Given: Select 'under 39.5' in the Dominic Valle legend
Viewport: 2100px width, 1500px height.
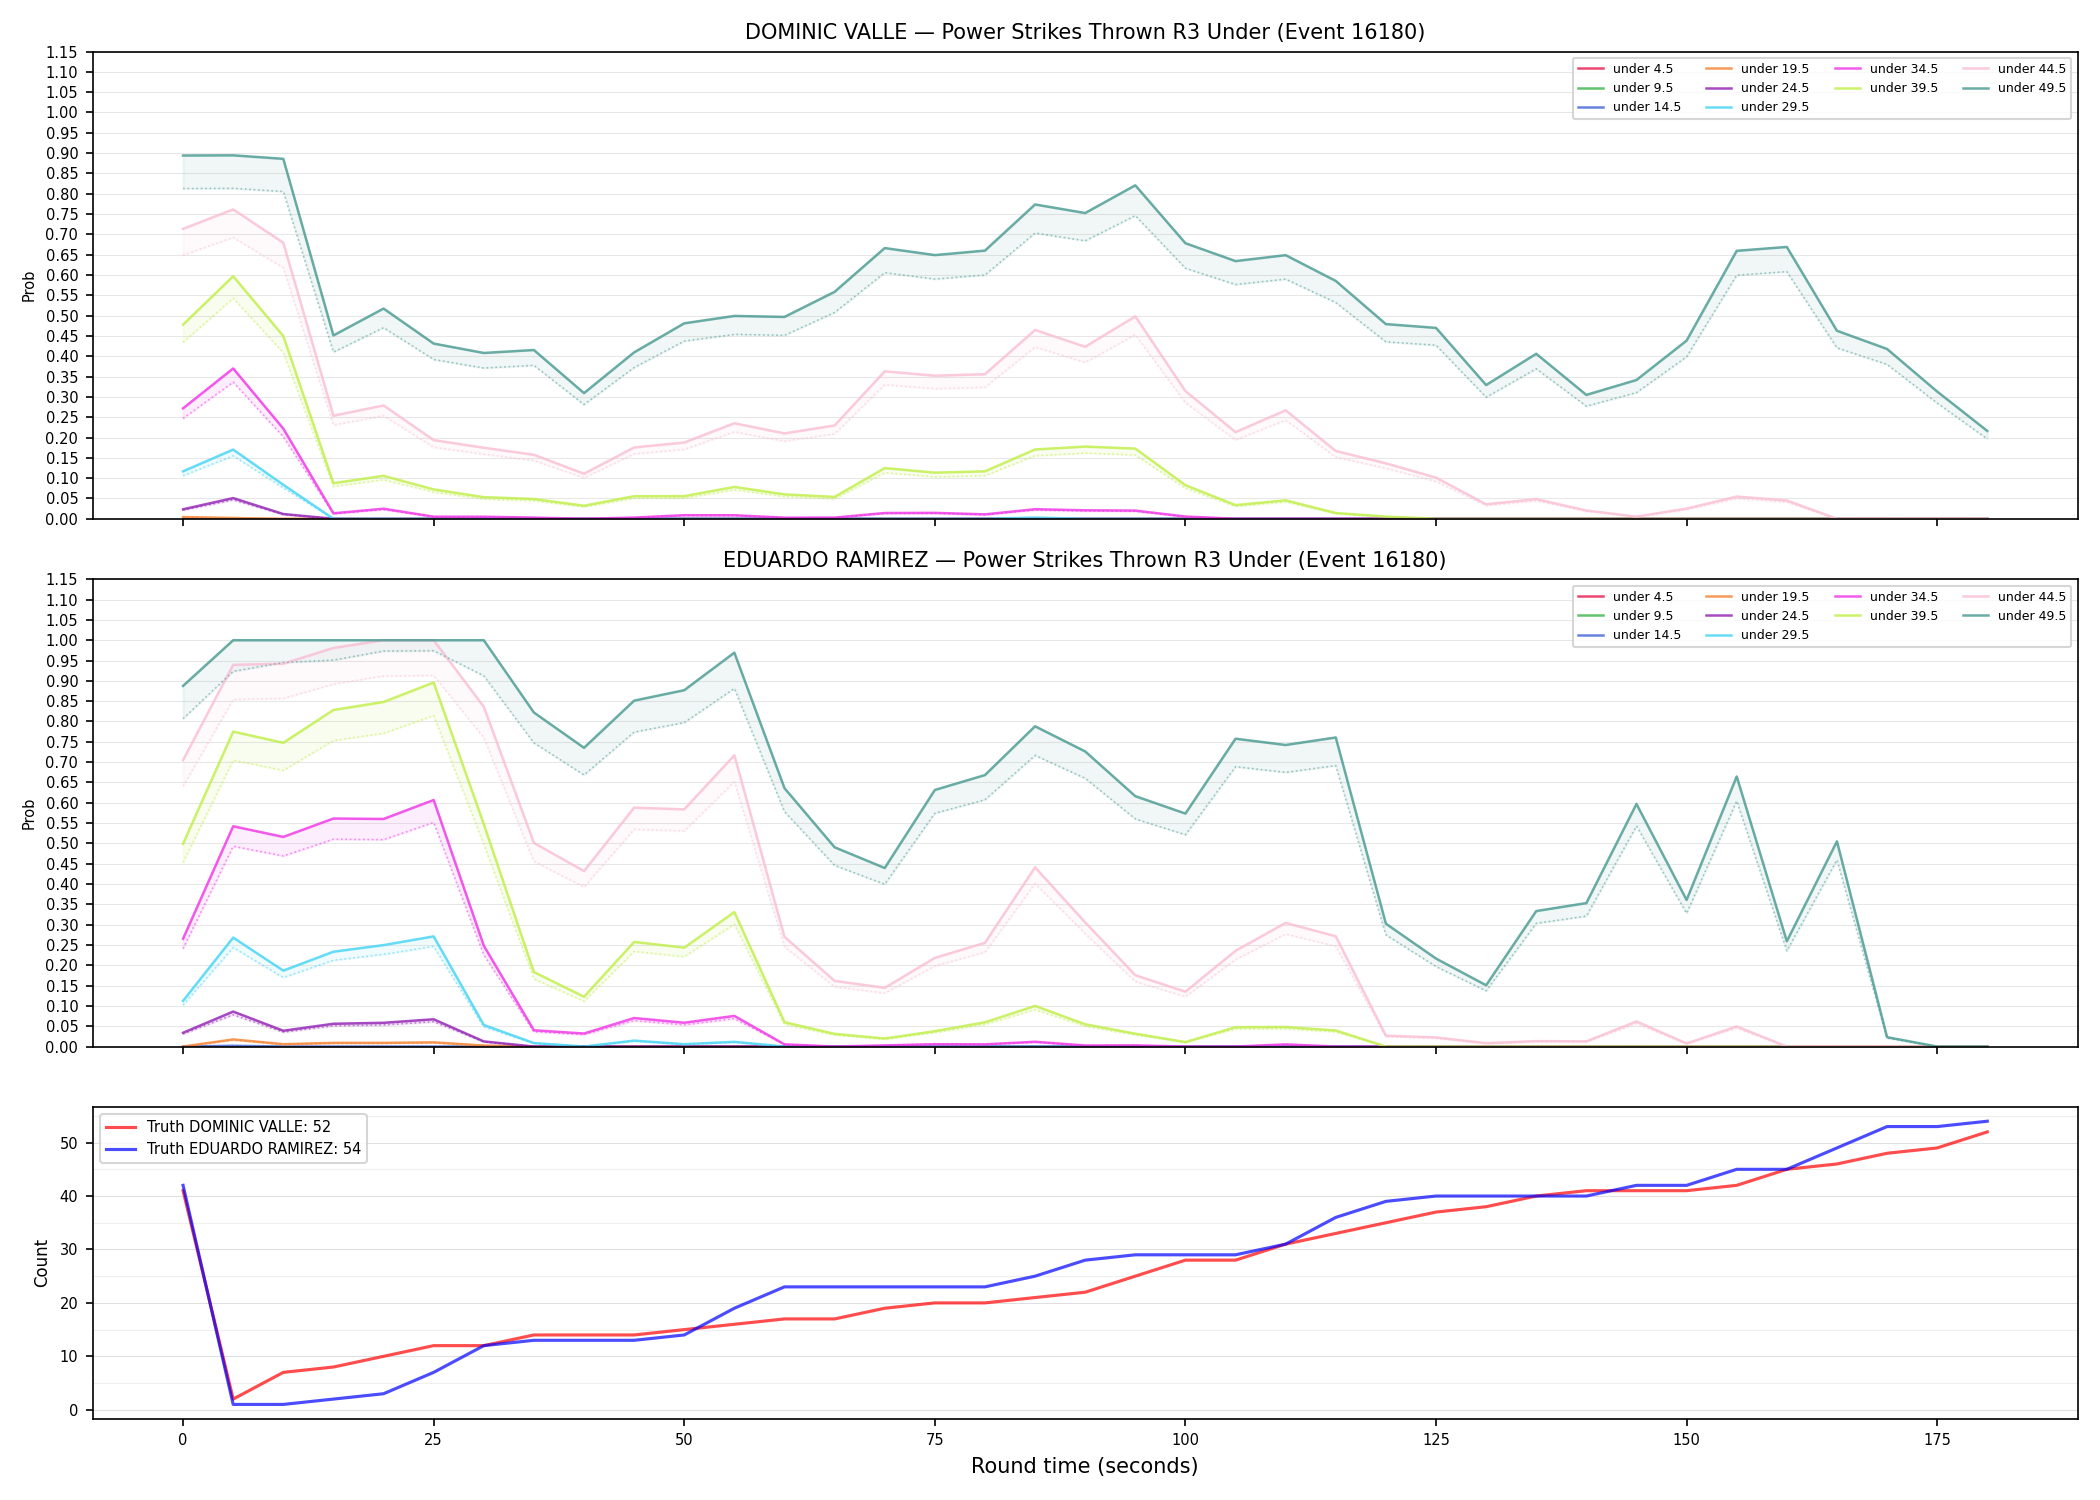Looking at the screenshot, I should click(x=1903, y=88).
